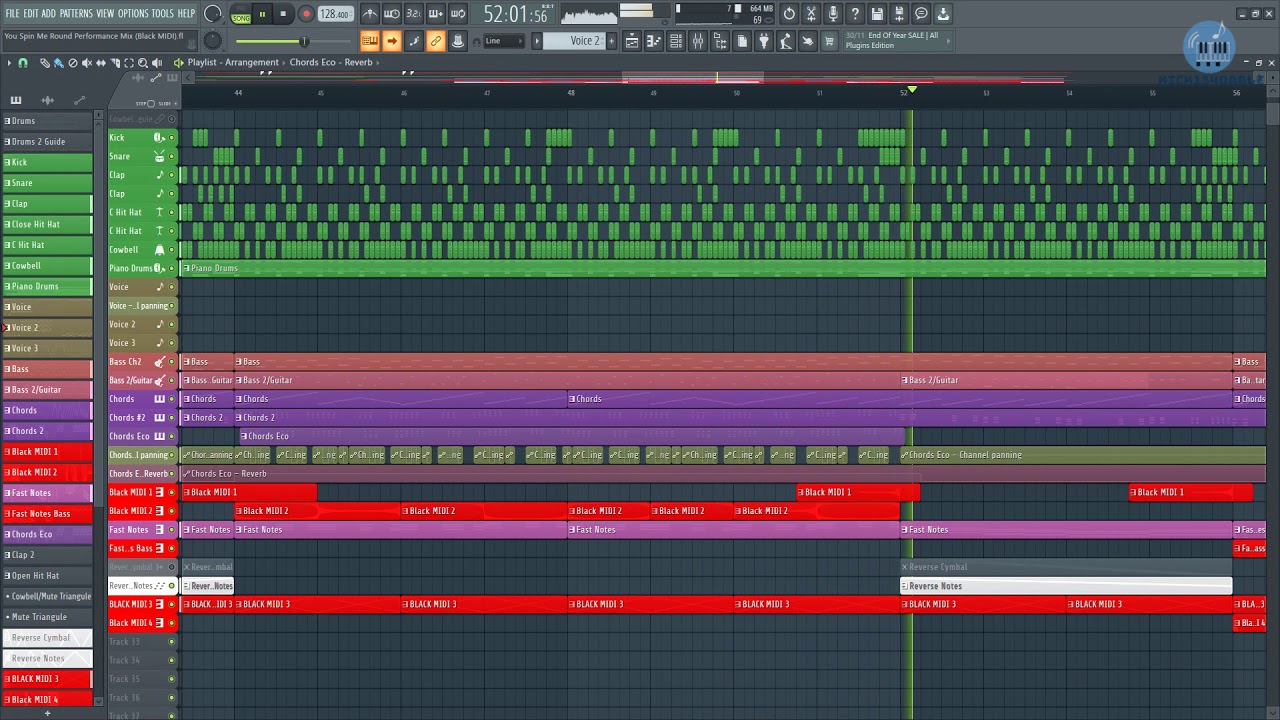Mute the Chords Eco track LED

pyautogui.click(x=171, y=436)
